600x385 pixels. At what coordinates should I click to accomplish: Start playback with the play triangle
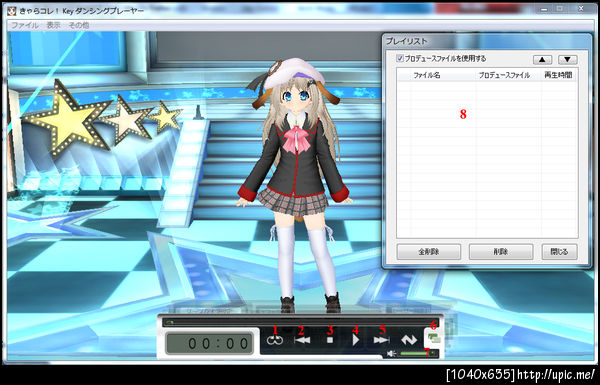[x=355, y=340]
